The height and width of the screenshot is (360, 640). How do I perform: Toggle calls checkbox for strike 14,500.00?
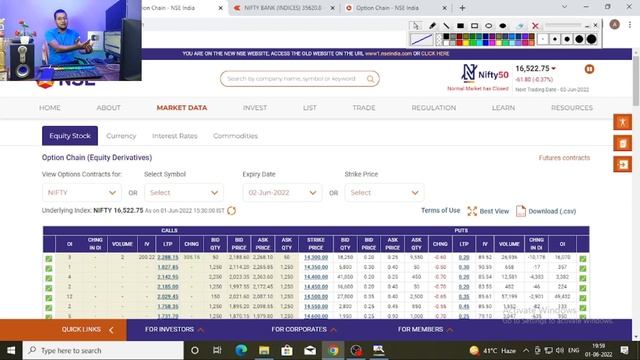49,298
